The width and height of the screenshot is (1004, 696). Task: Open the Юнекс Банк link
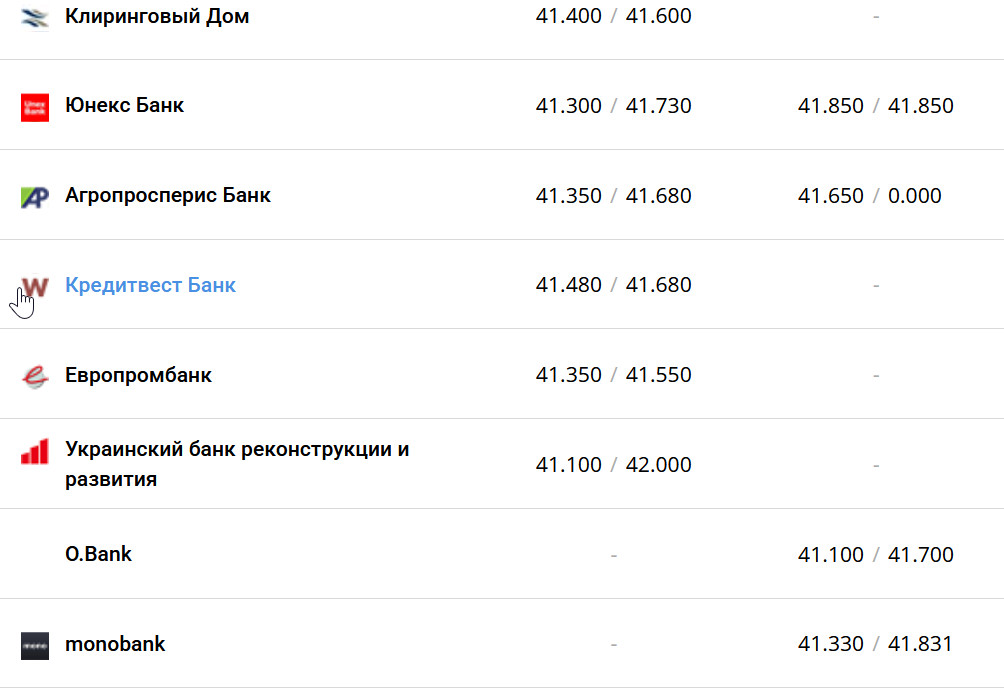124,105
